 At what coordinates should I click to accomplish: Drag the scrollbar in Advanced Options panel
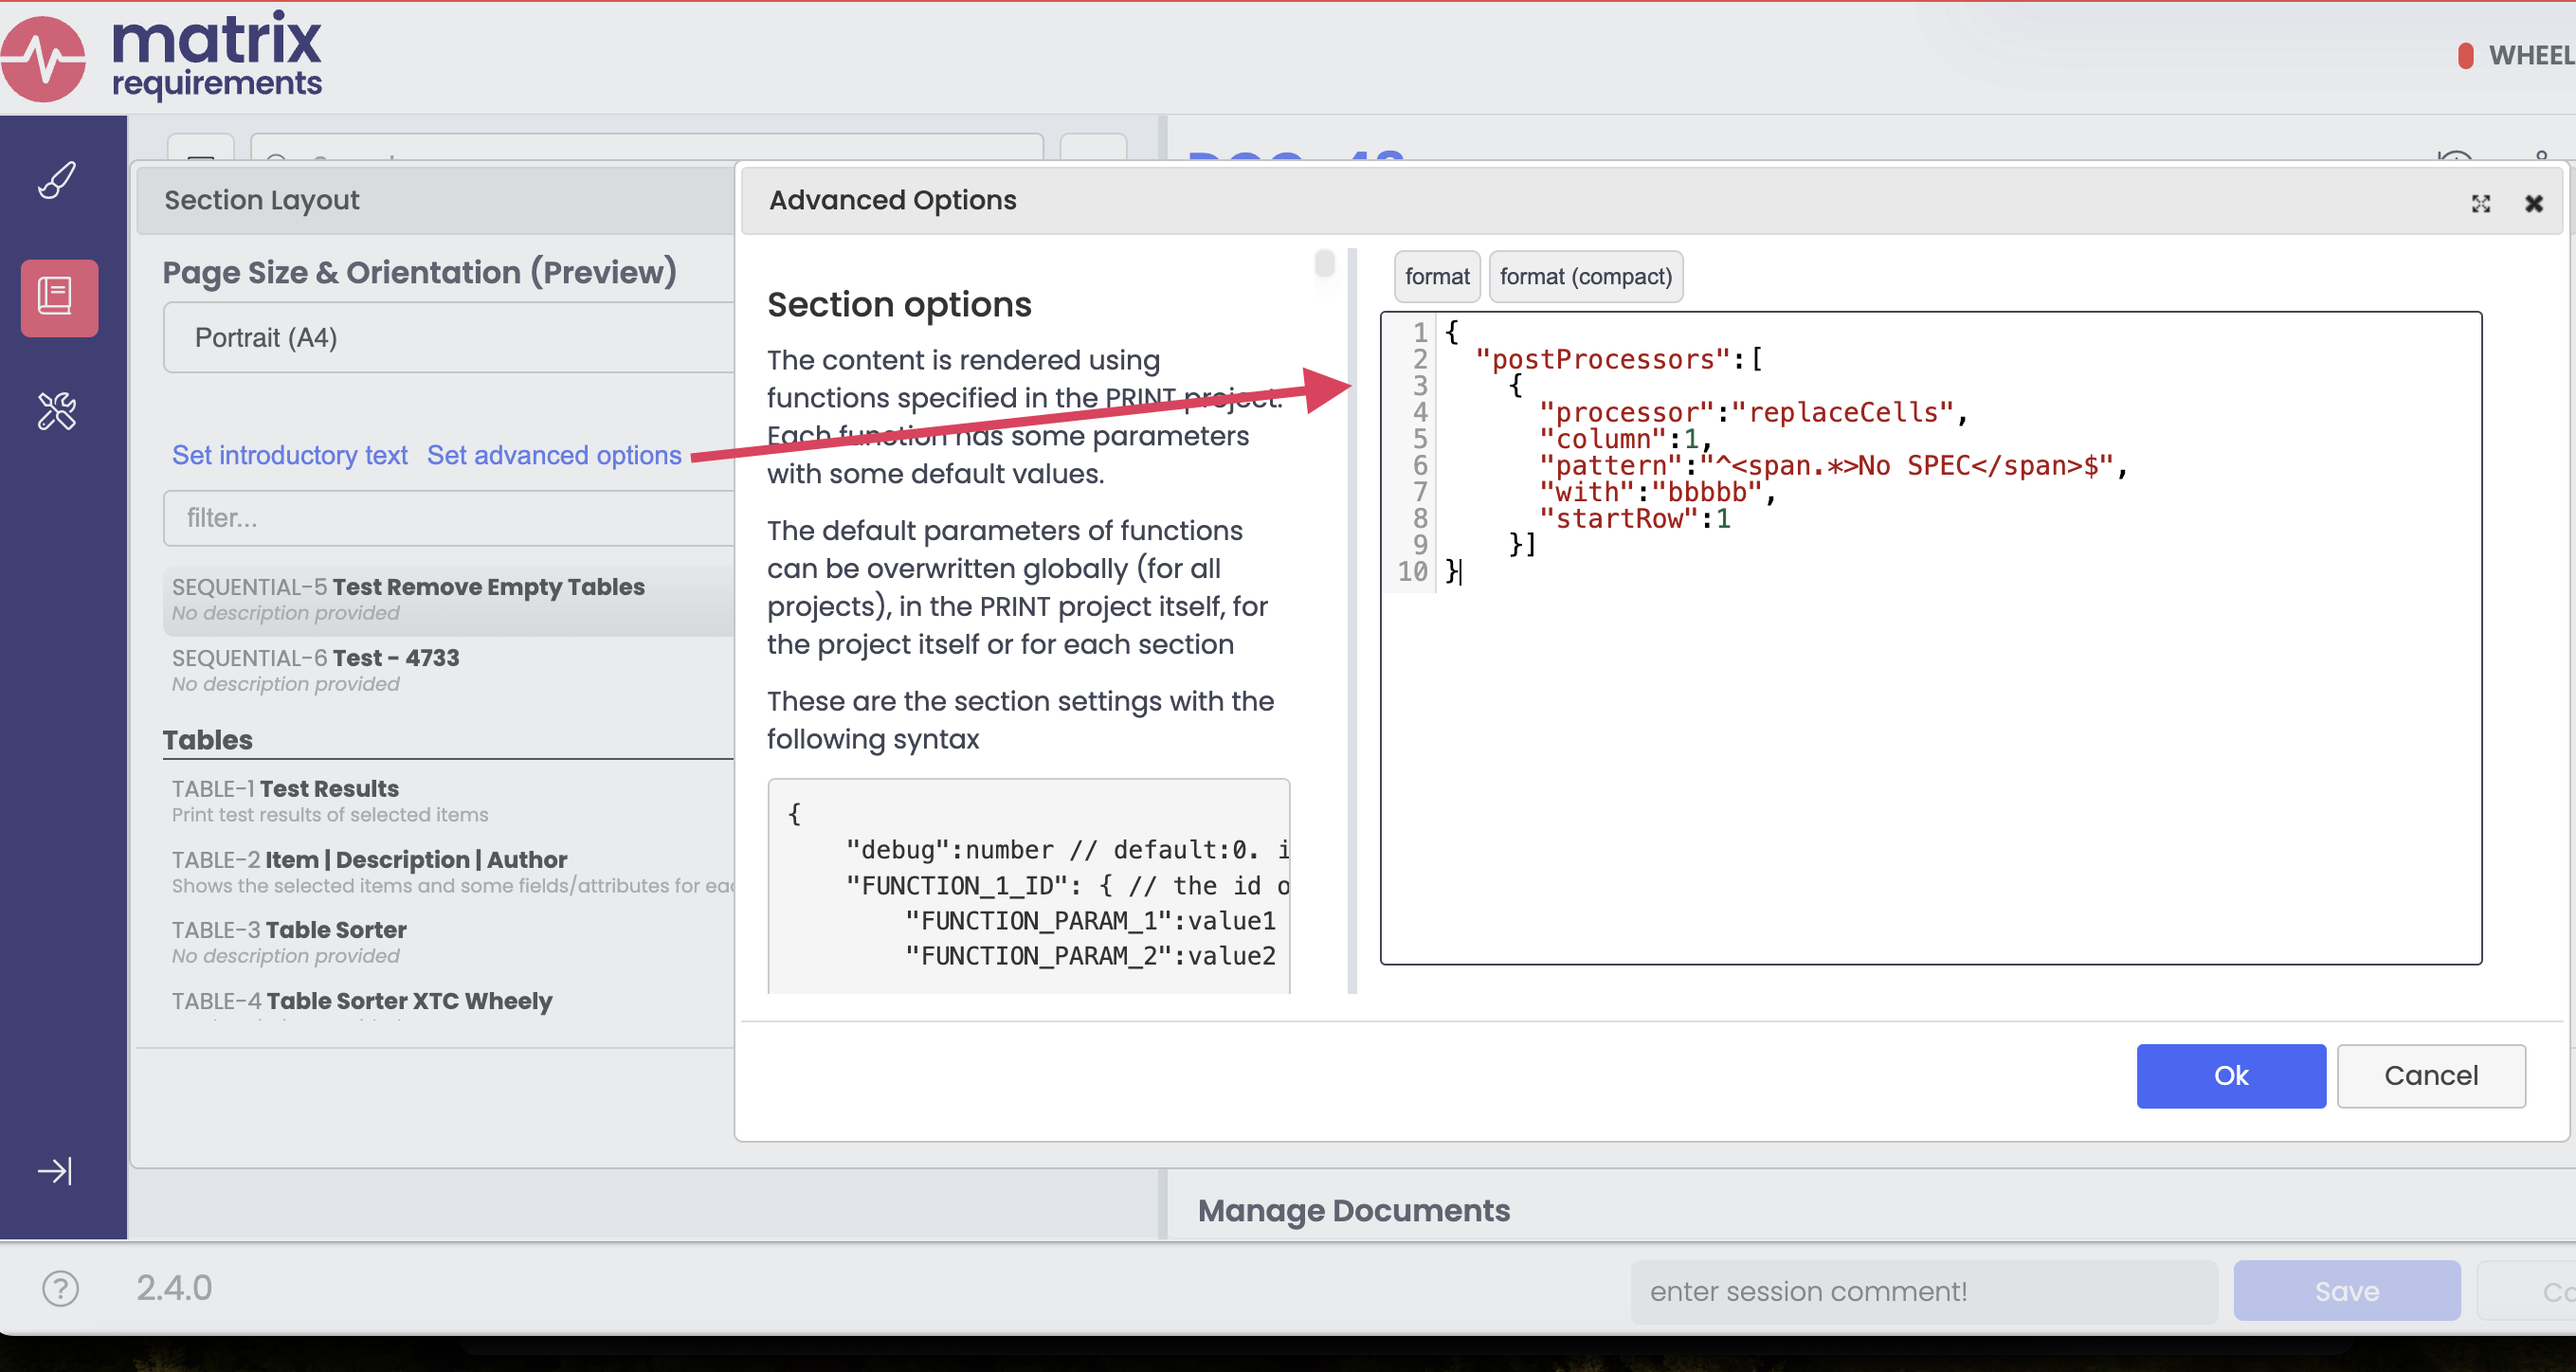click(x=1329, y=274)
